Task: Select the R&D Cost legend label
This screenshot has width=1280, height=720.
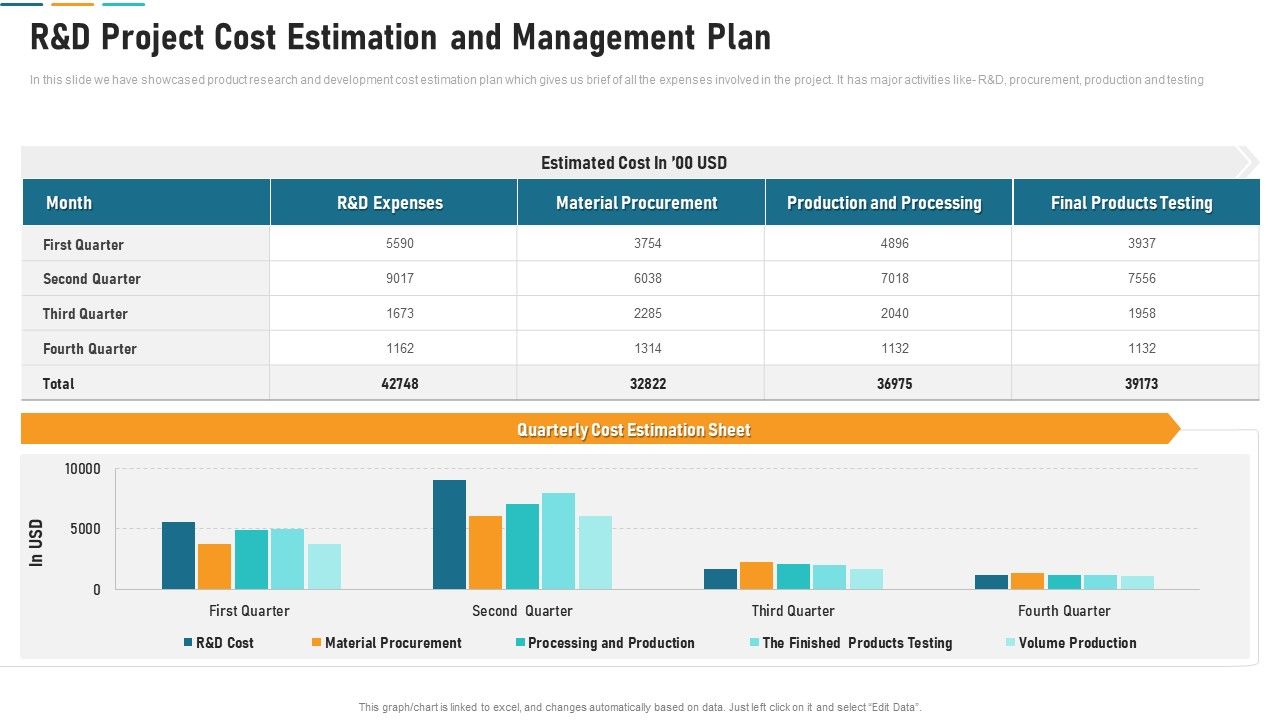Action: click(x=225, y=643)
